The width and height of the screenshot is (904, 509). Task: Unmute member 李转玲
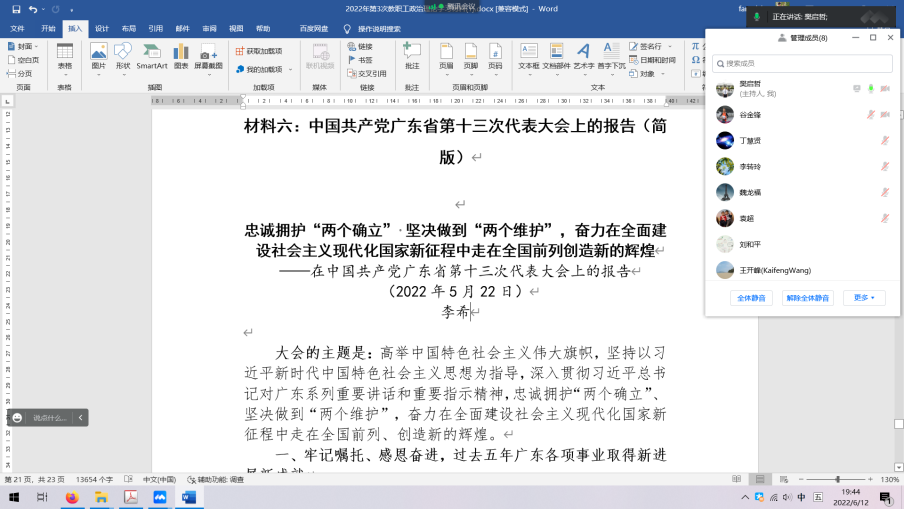[x=885, y=167]
